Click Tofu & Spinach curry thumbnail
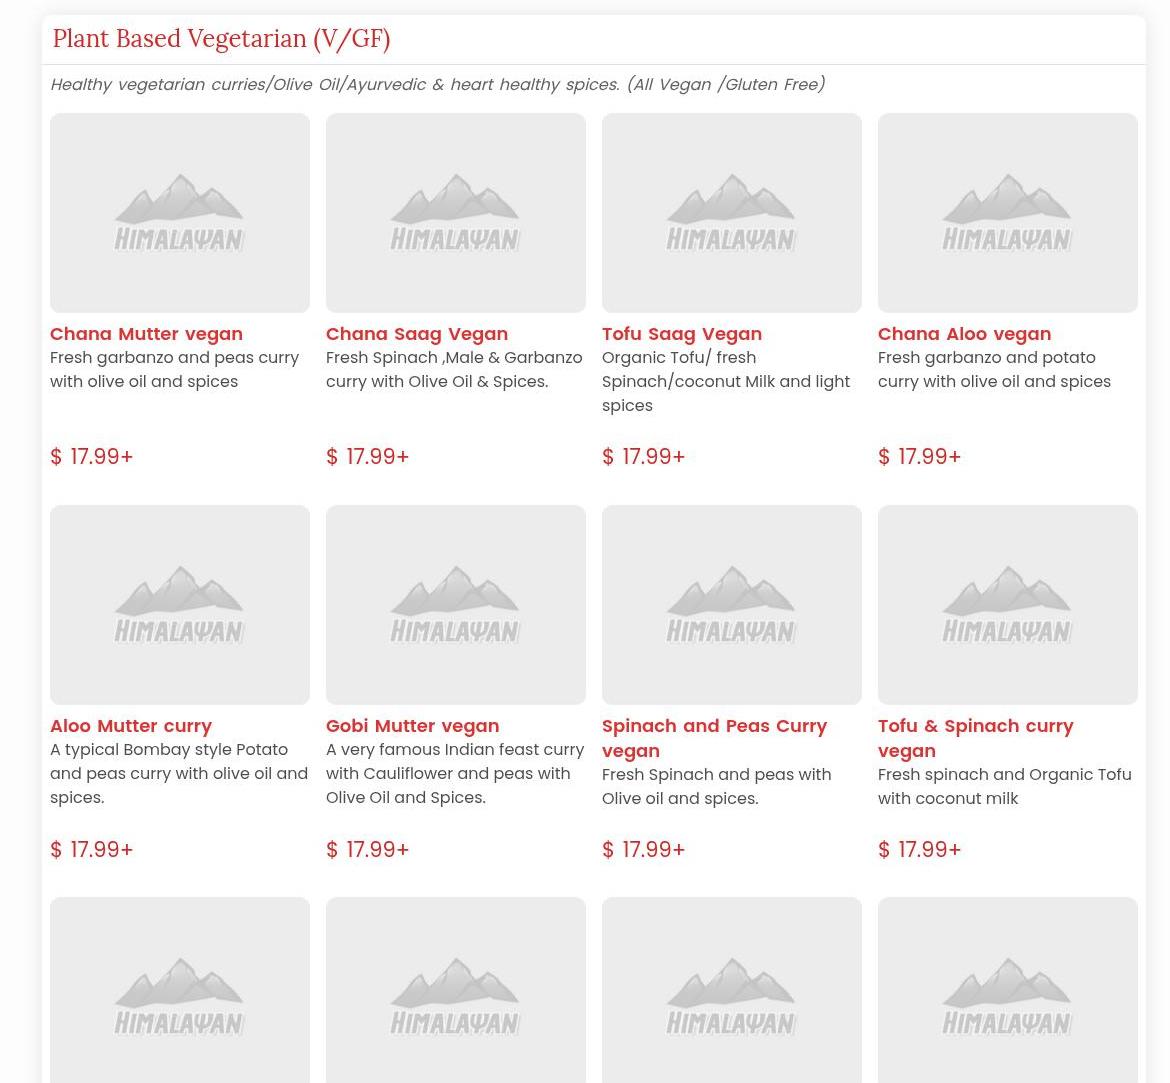Viewport: 1170px width, 1083px height. tap(1008, 604)
